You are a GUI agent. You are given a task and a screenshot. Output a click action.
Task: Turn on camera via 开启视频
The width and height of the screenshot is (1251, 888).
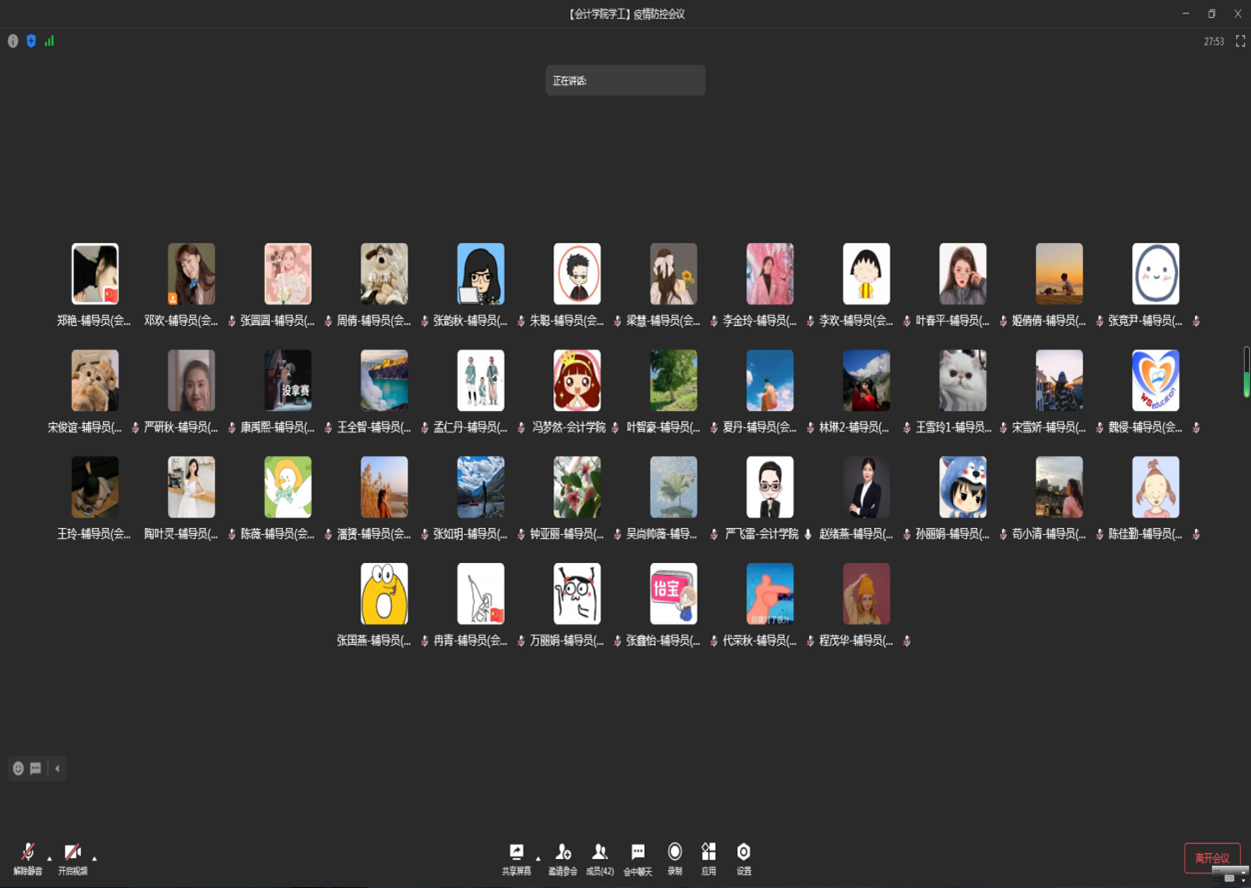click(72, 854)
